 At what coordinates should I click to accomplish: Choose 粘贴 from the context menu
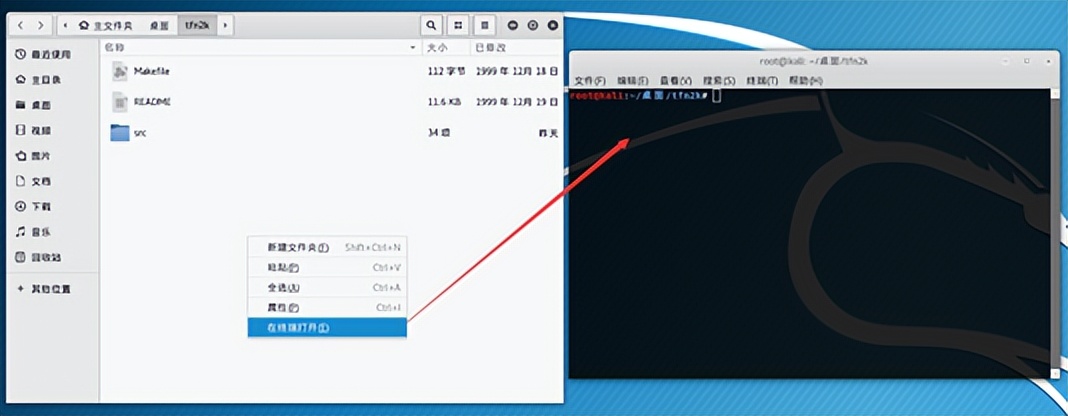[327, 268]
